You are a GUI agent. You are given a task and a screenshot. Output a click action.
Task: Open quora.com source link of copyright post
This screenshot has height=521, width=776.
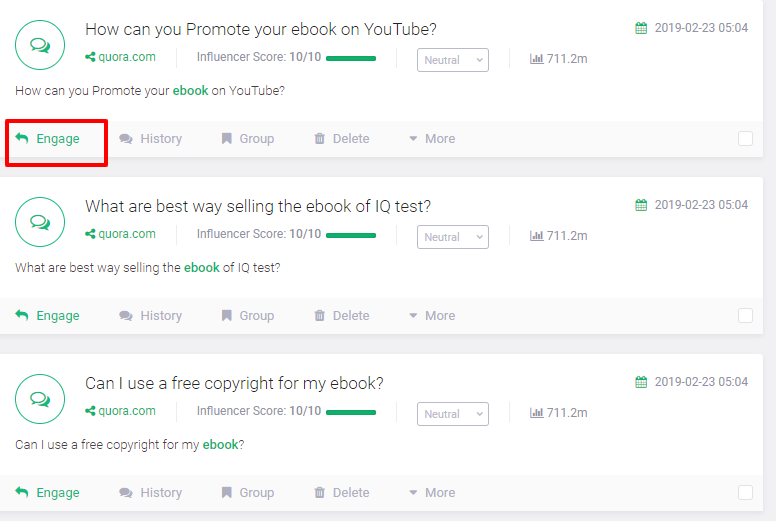[x=126, y=411]
